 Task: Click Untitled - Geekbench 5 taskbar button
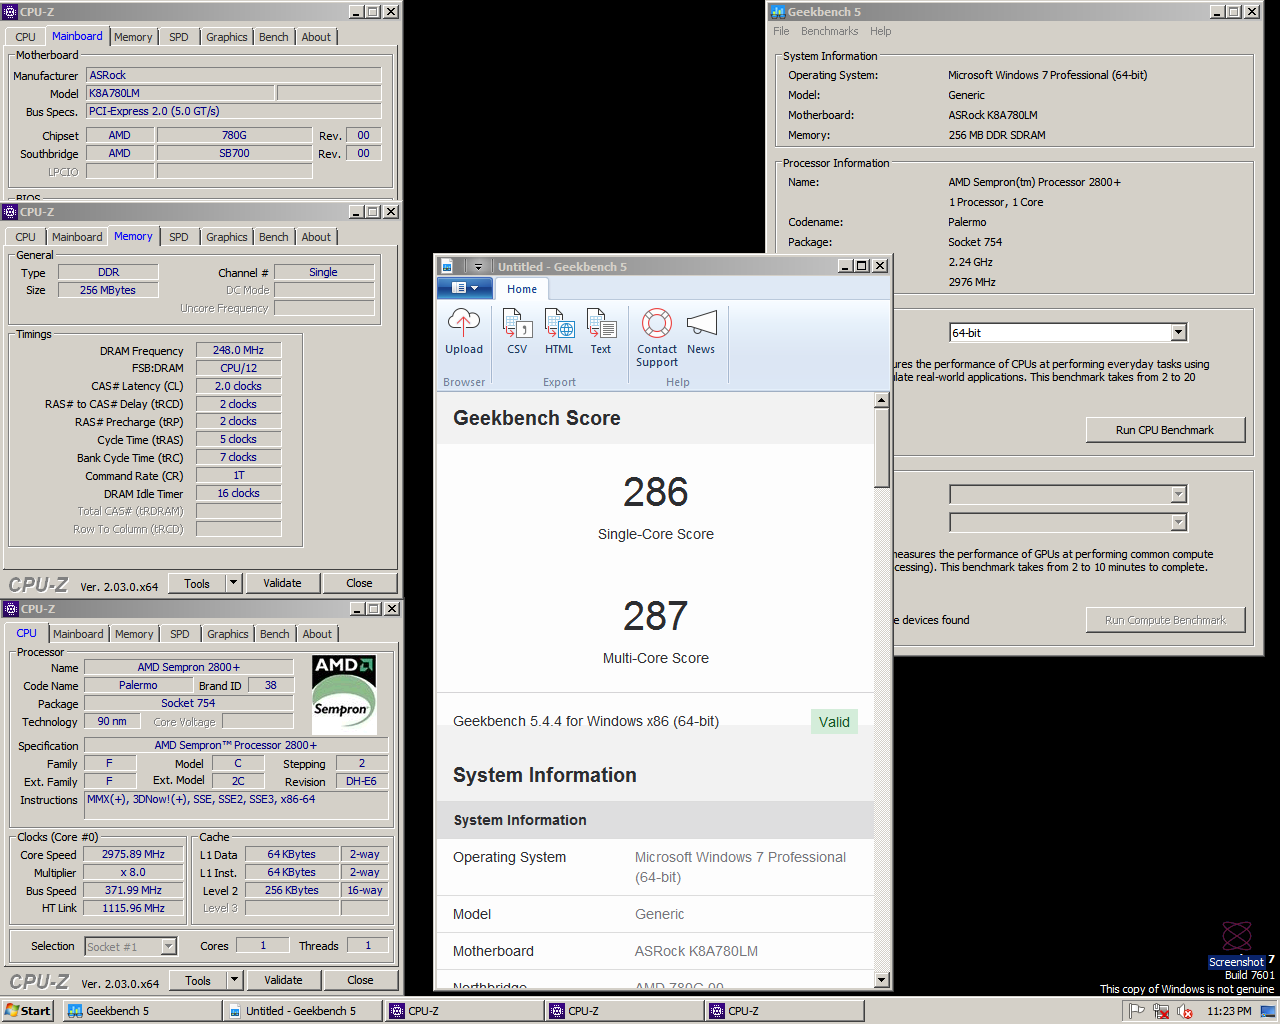(302, 1011)
